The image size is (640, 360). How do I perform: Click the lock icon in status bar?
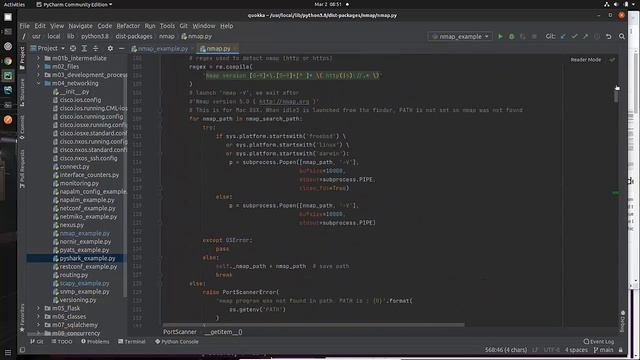coord(621,350)
